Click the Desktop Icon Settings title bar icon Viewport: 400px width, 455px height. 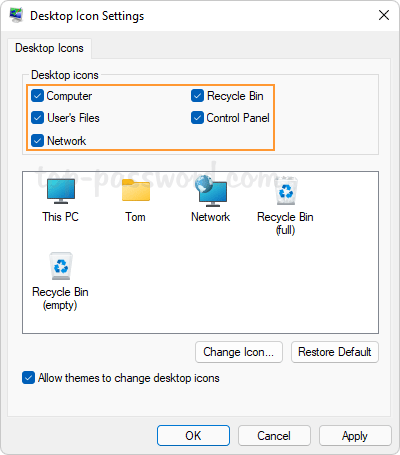16,15
